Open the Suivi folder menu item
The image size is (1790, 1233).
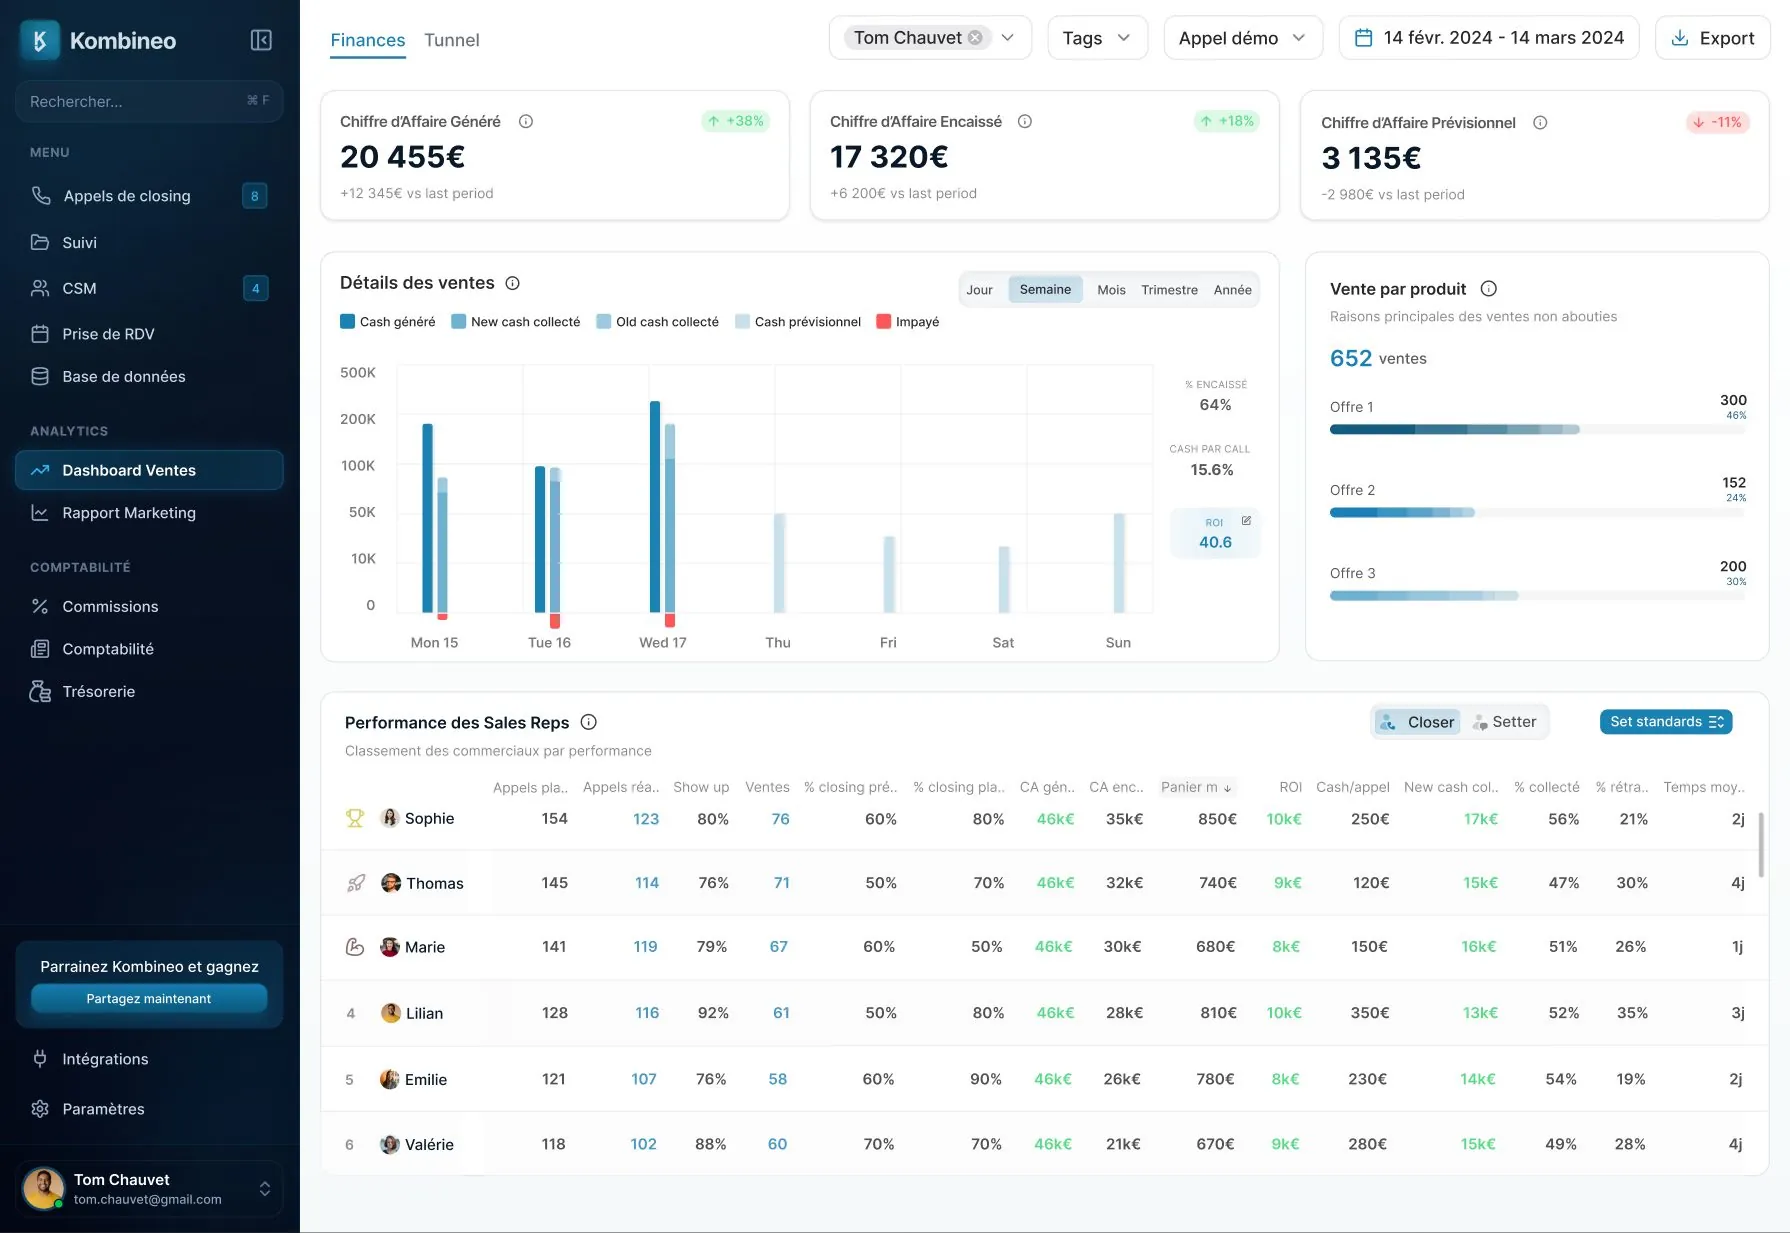point(149,242)
